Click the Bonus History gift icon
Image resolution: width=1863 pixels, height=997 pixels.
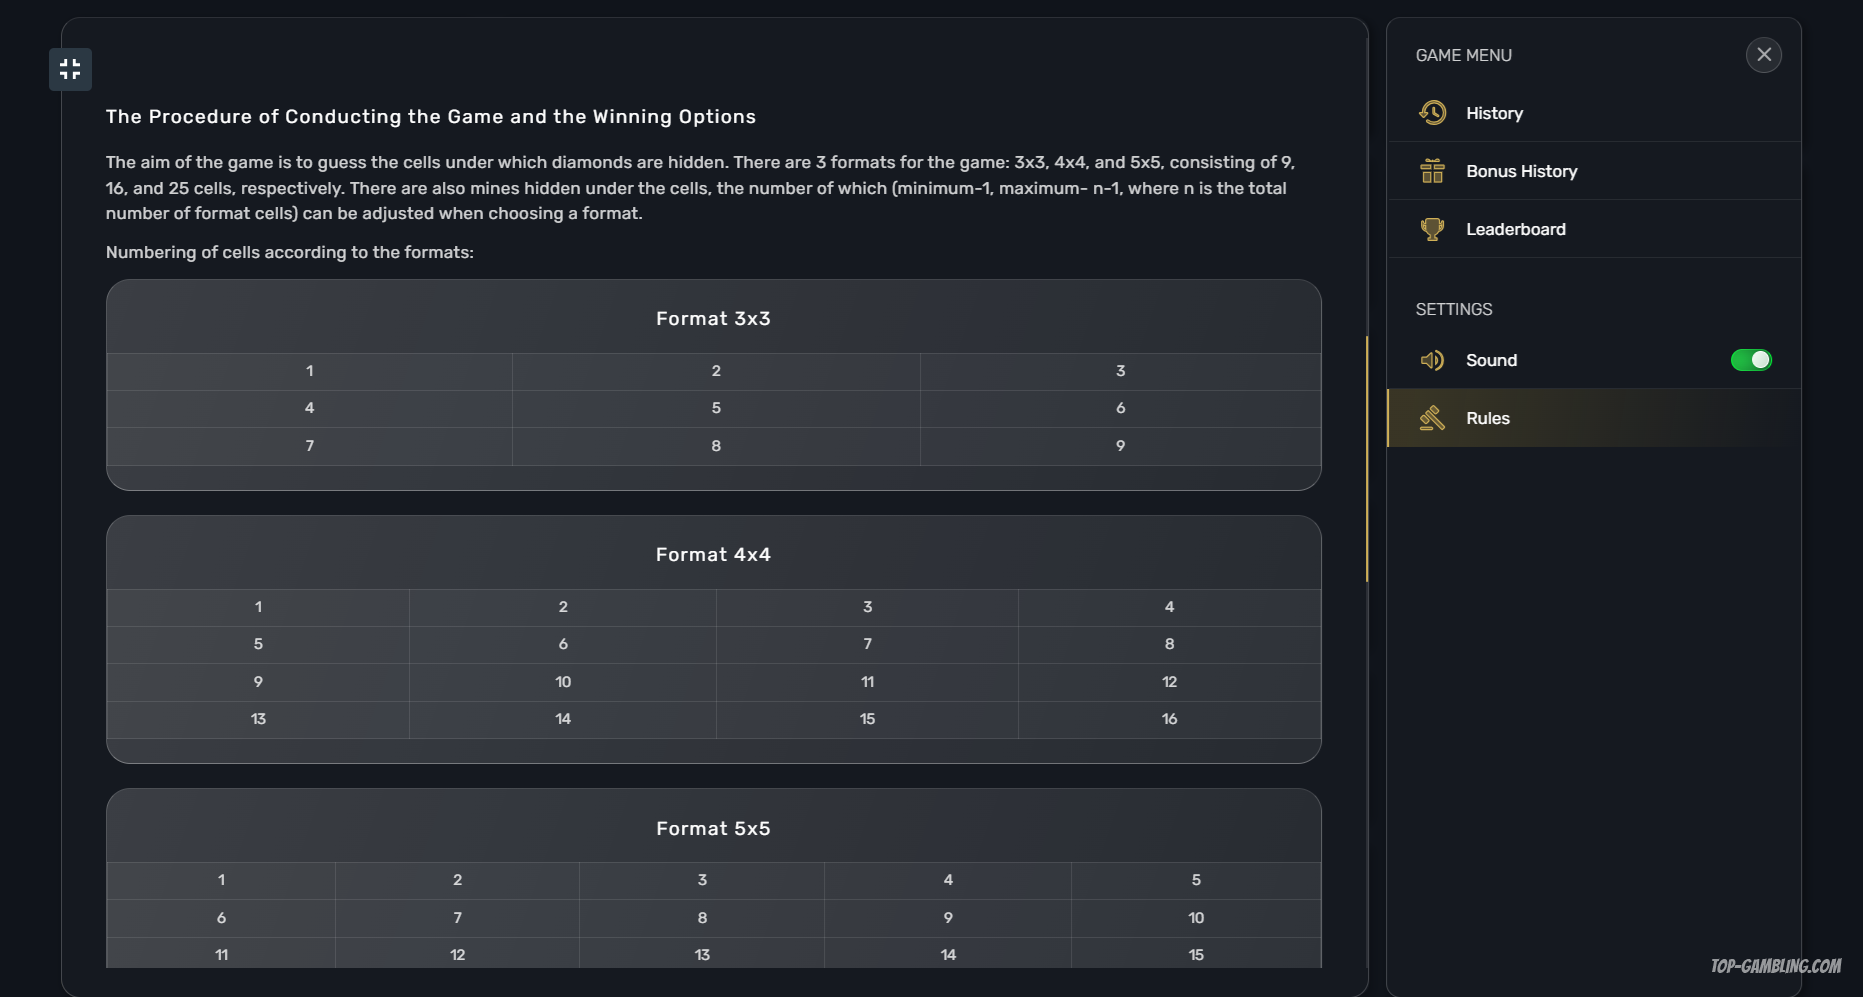(x=1432, y=171)
